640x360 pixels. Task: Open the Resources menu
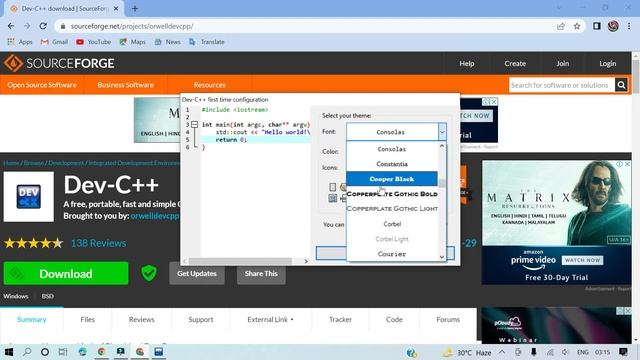point(209,85)
